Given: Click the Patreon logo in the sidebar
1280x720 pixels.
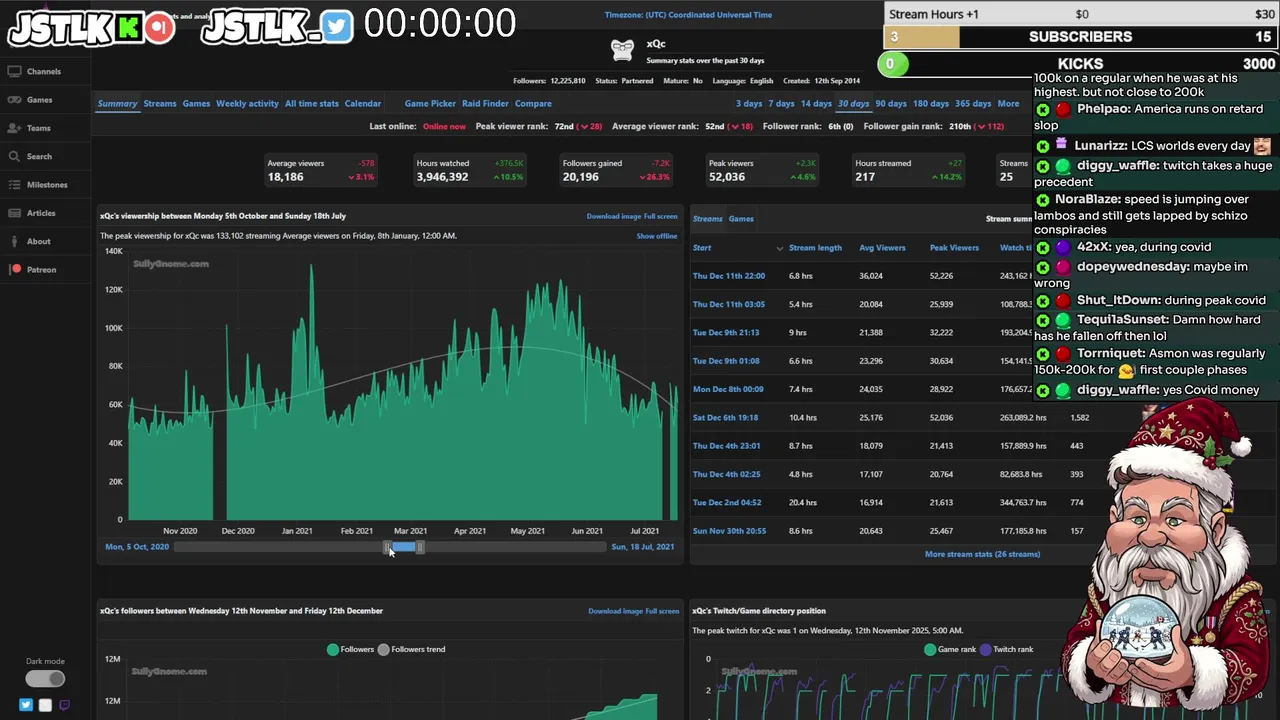Looking at the screenshot, I should pos(15,269).
